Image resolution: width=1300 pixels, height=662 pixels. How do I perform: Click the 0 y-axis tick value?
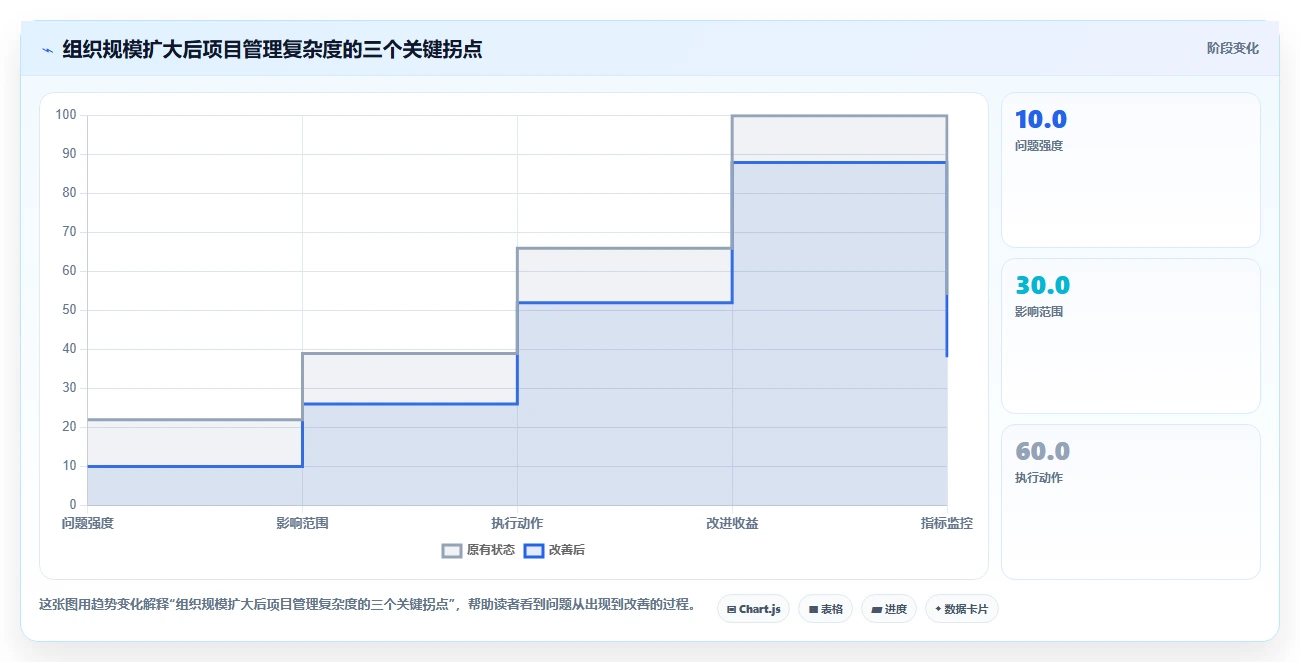pos(73,505)
